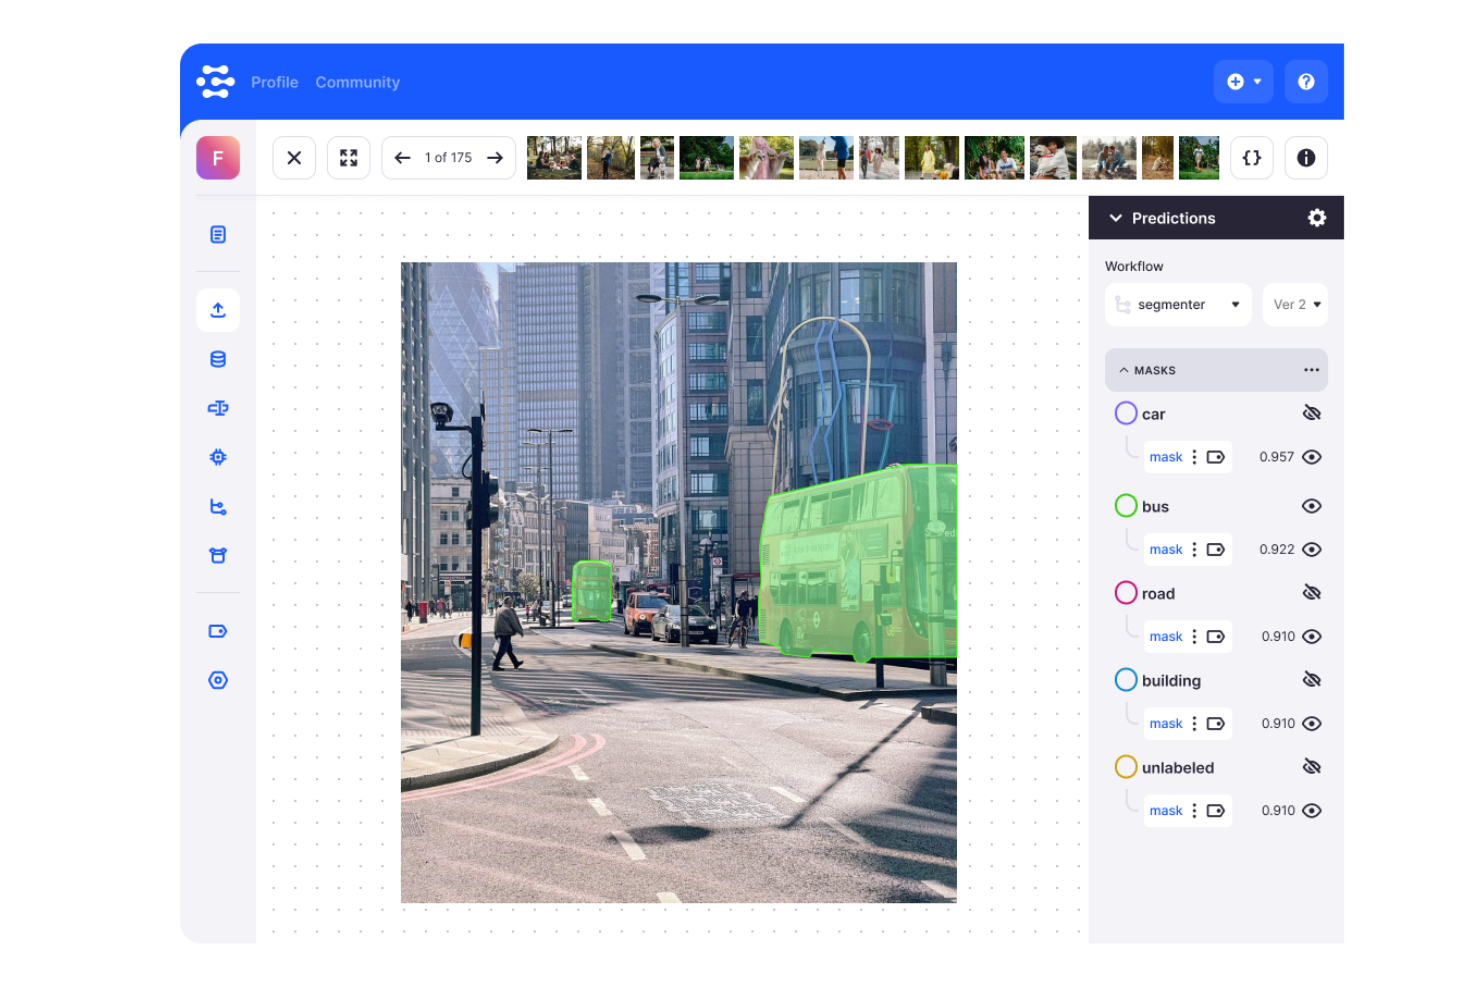1480x987 pixels.
Task: Select the workflow node icon in the sidebar
Action: click(218, 507)
